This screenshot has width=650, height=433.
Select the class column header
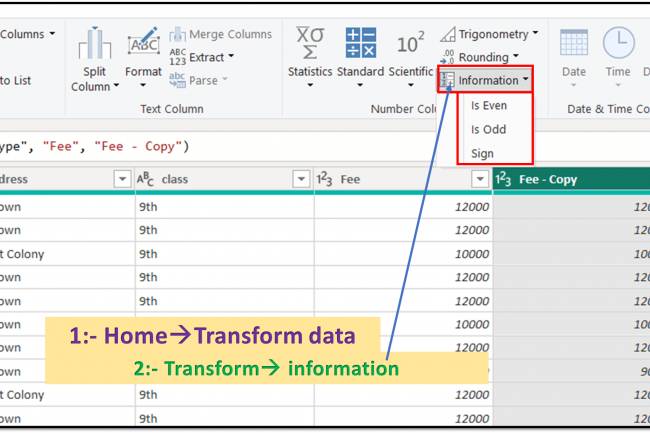click(224, 179)
